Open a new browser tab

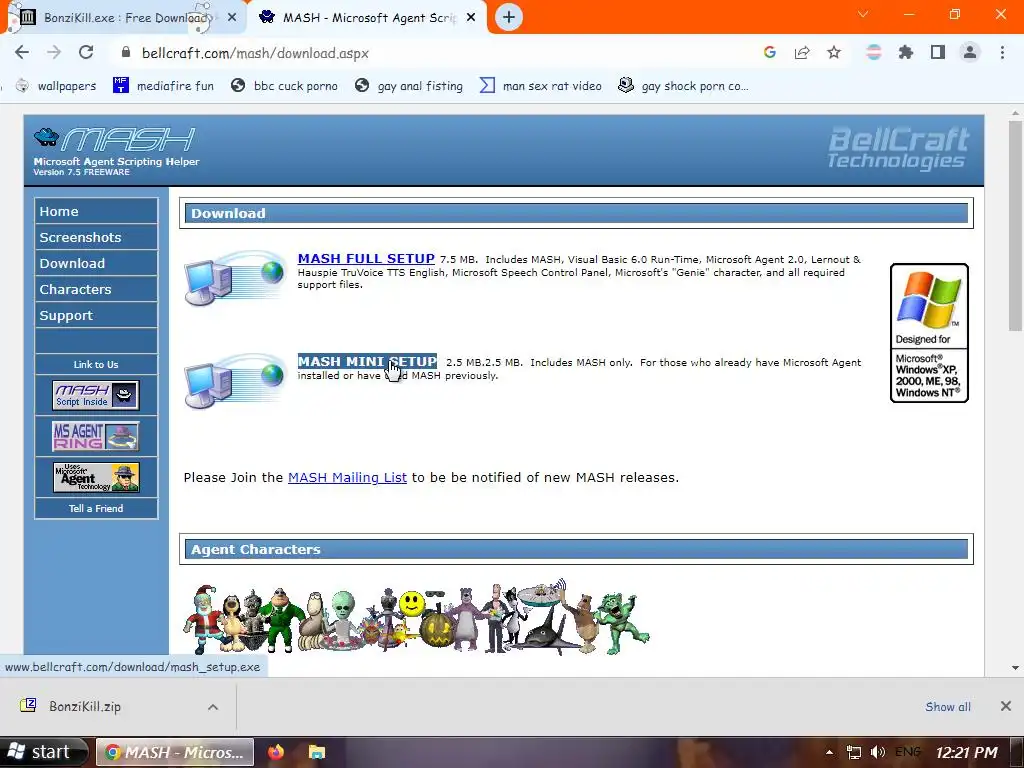[509, 18]
